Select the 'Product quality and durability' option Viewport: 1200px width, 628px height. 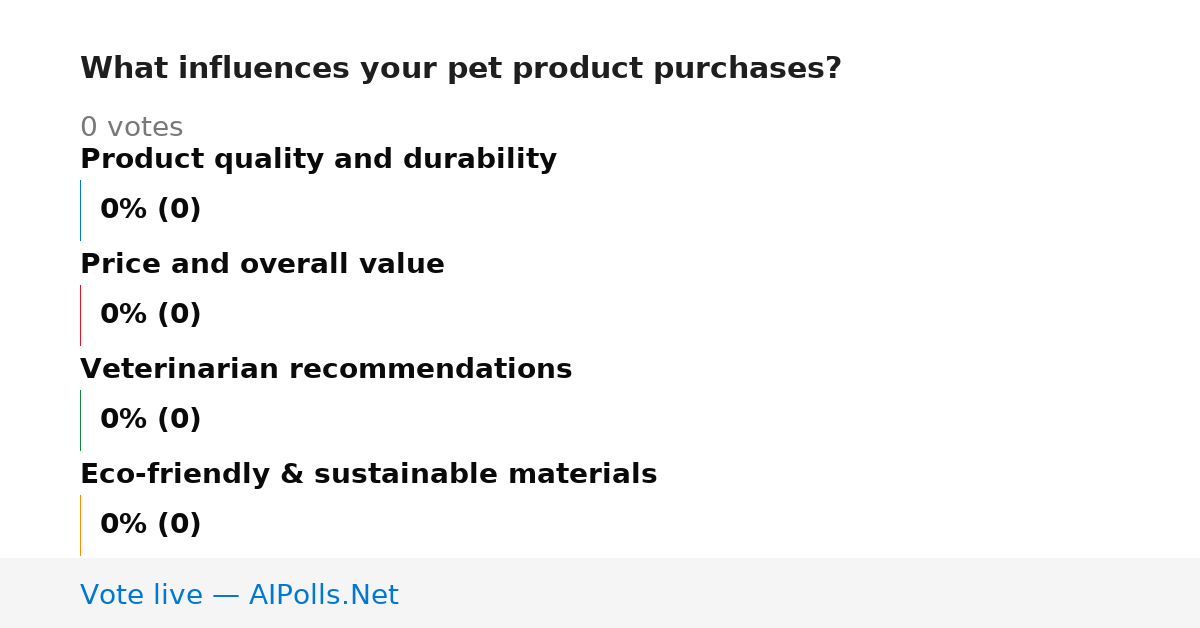click(x=318, y=160)
